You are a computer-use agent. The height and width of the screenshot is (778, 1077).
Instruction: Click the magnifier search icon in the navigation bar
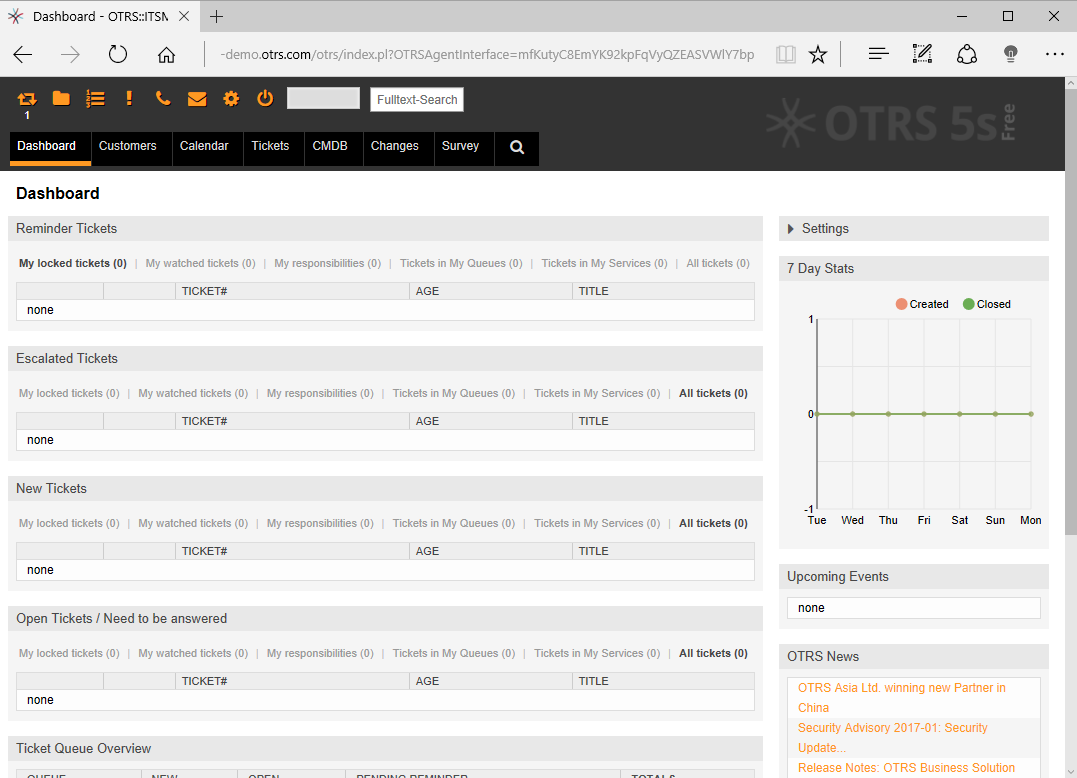tap(517, 147)
